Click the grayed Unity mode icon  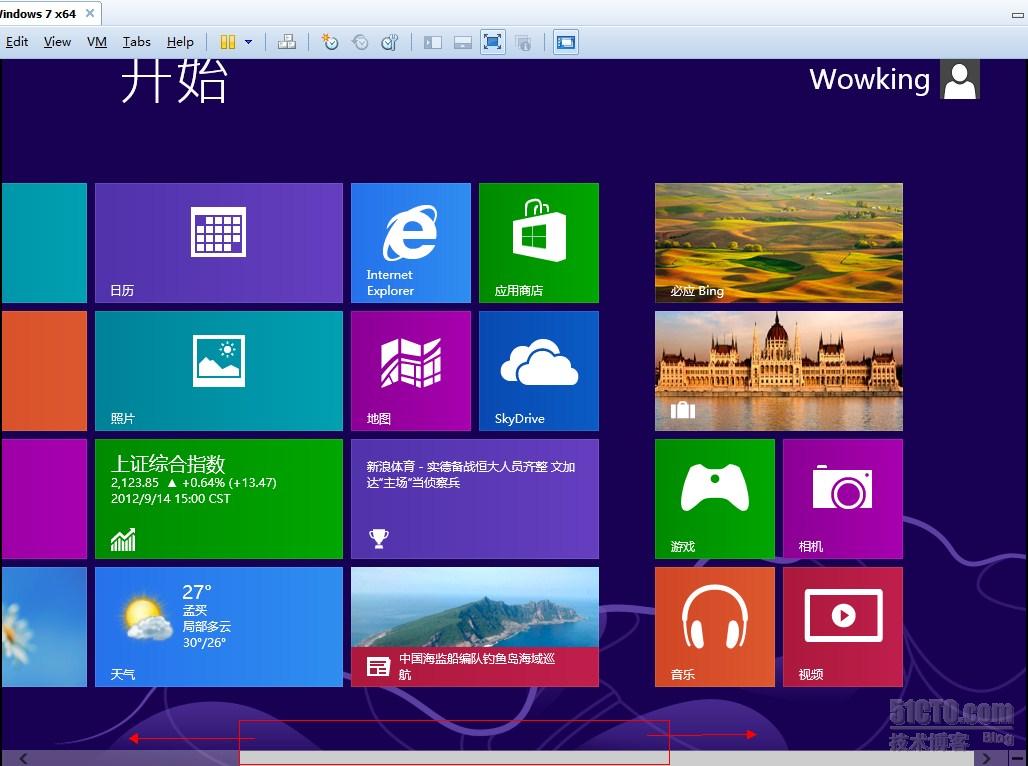(x=523, y=43)
